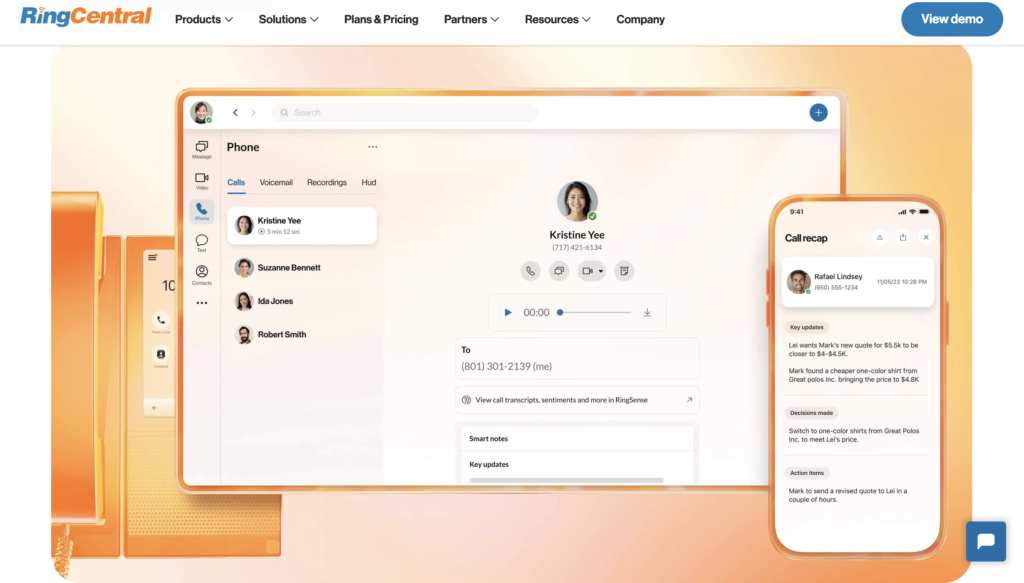Go forward with the right arrow

(x=253, y=112)
